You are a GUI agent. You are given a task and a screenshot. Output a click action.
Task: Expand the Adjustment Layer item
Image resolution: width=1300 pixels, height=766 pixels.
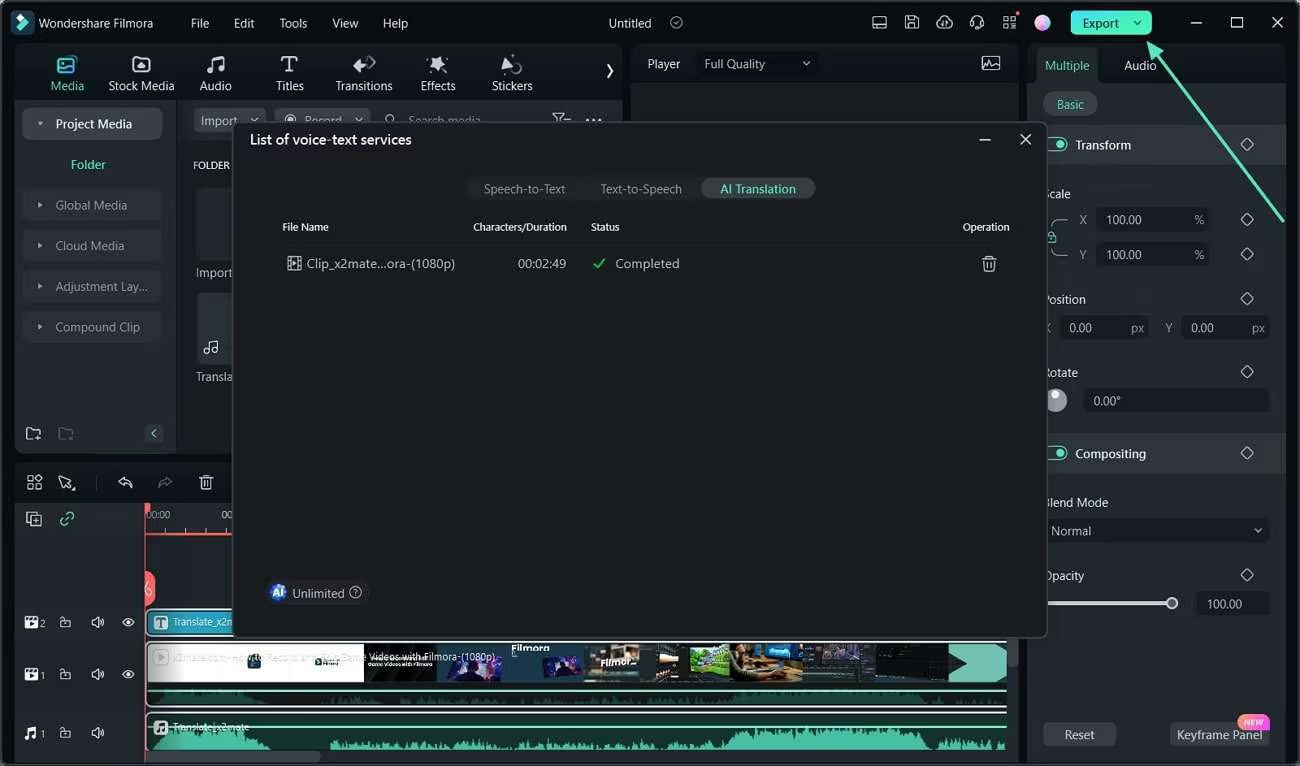[41, 287]
